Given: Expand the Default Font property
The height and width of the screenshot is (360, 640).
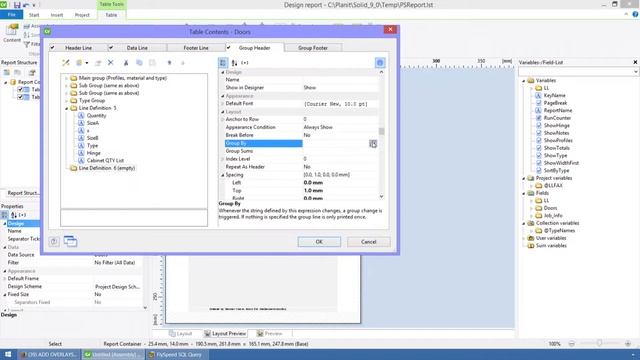Looking at the screenshot, I should pos(223,104).
